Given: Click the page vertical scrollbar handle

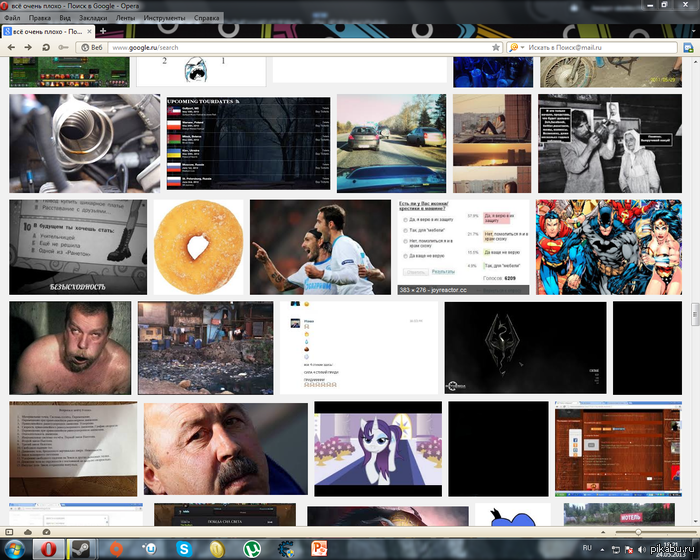Looking at the screenshot, I should click(695, 314).
